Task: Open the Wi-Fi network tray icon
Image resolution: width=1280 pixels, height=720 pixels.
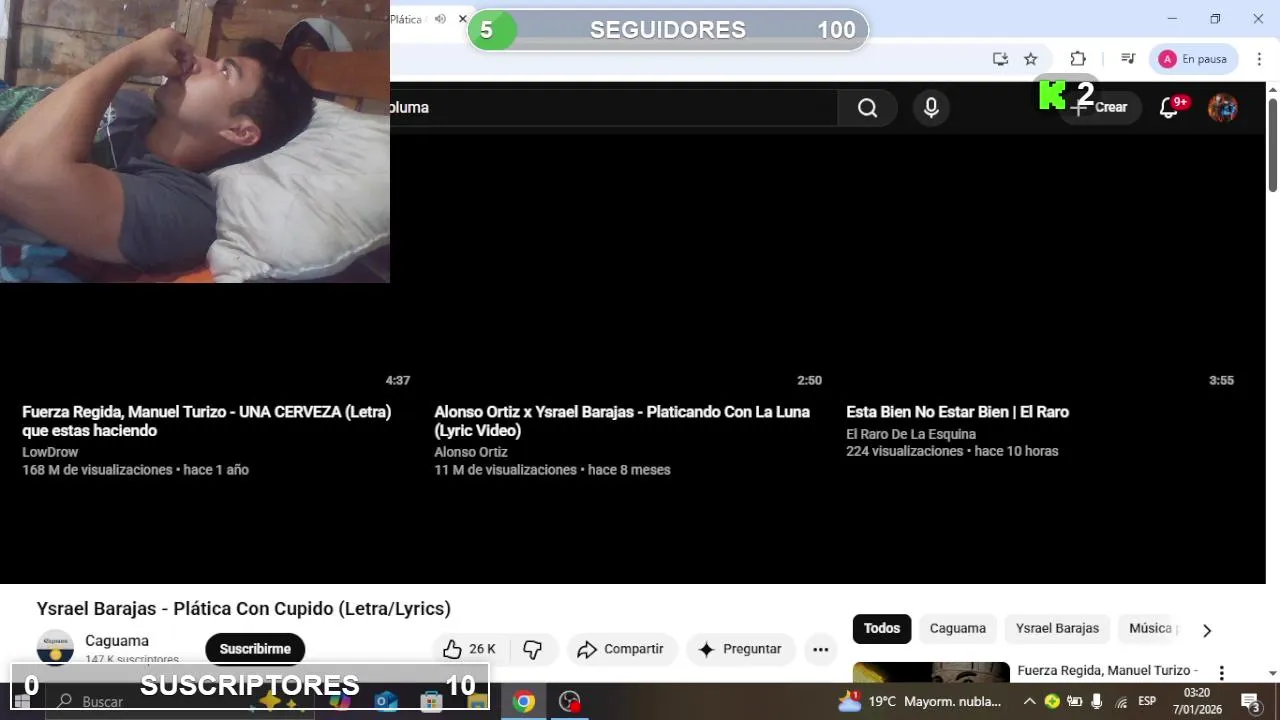Action: point(1121,701)
